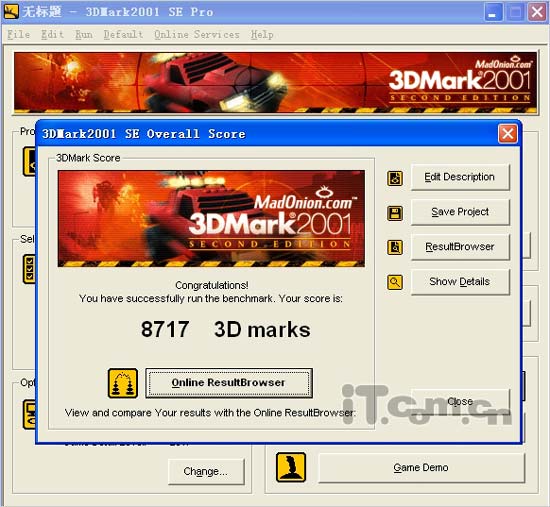Click the Show Details magnifier icon

point(395,282)
